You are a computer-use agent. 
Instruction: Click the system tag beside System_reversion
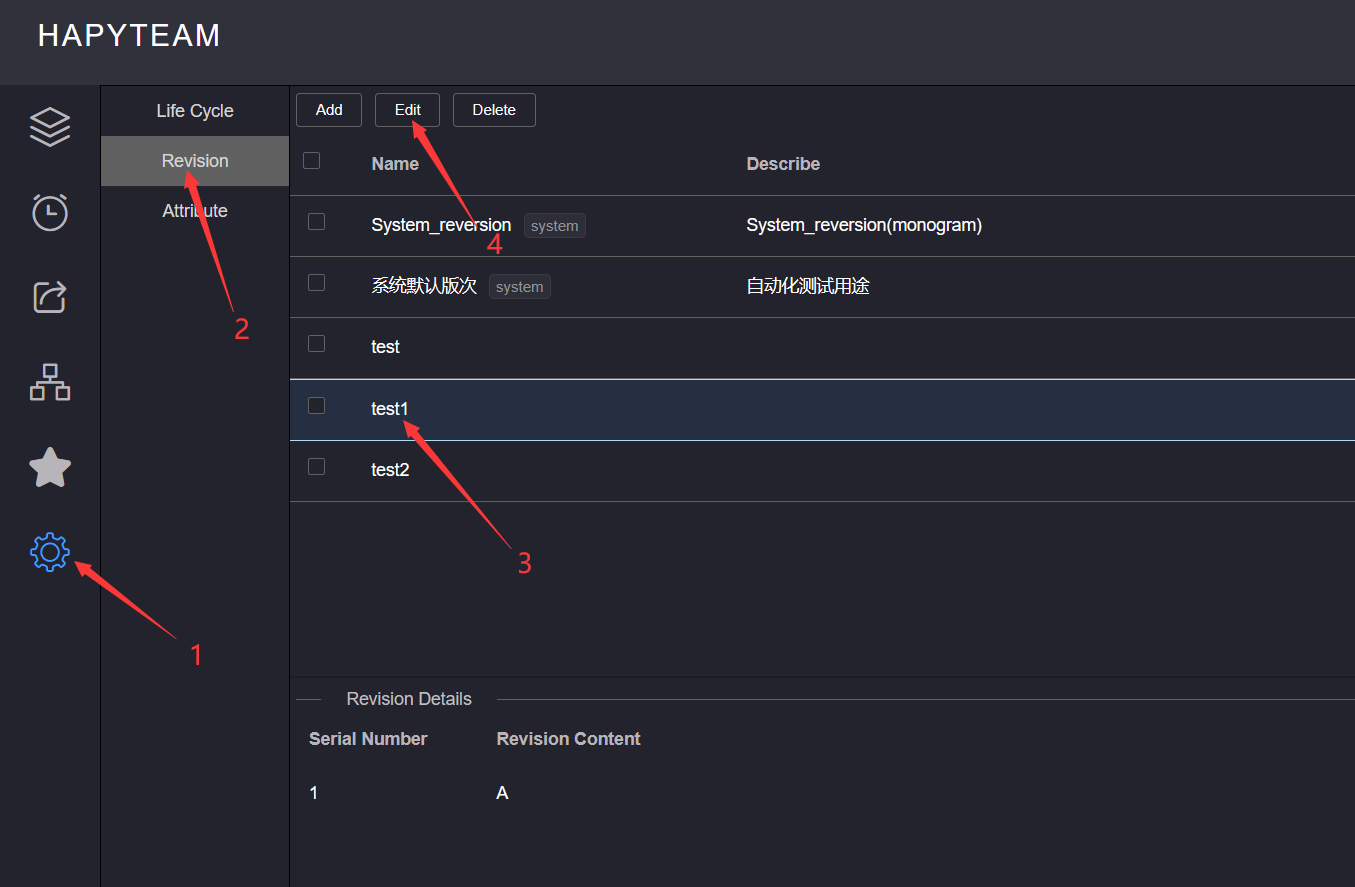[x=555, y=226]
